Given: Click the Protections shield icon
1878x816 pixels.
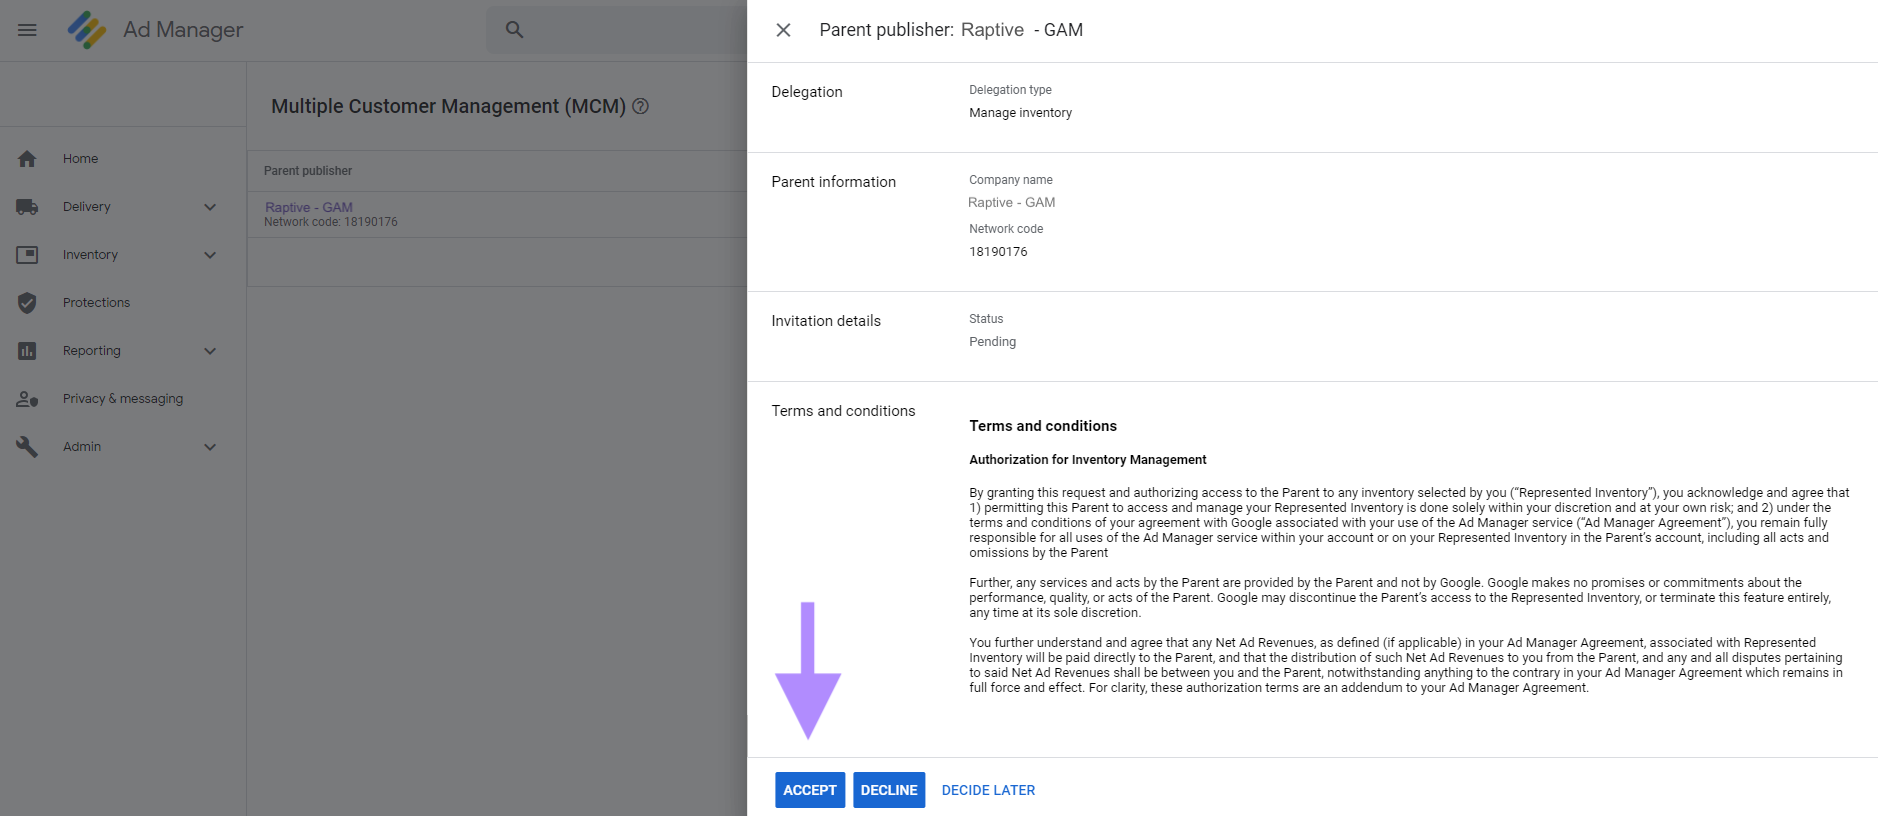Looking at the screenshot, I should 27,303.
